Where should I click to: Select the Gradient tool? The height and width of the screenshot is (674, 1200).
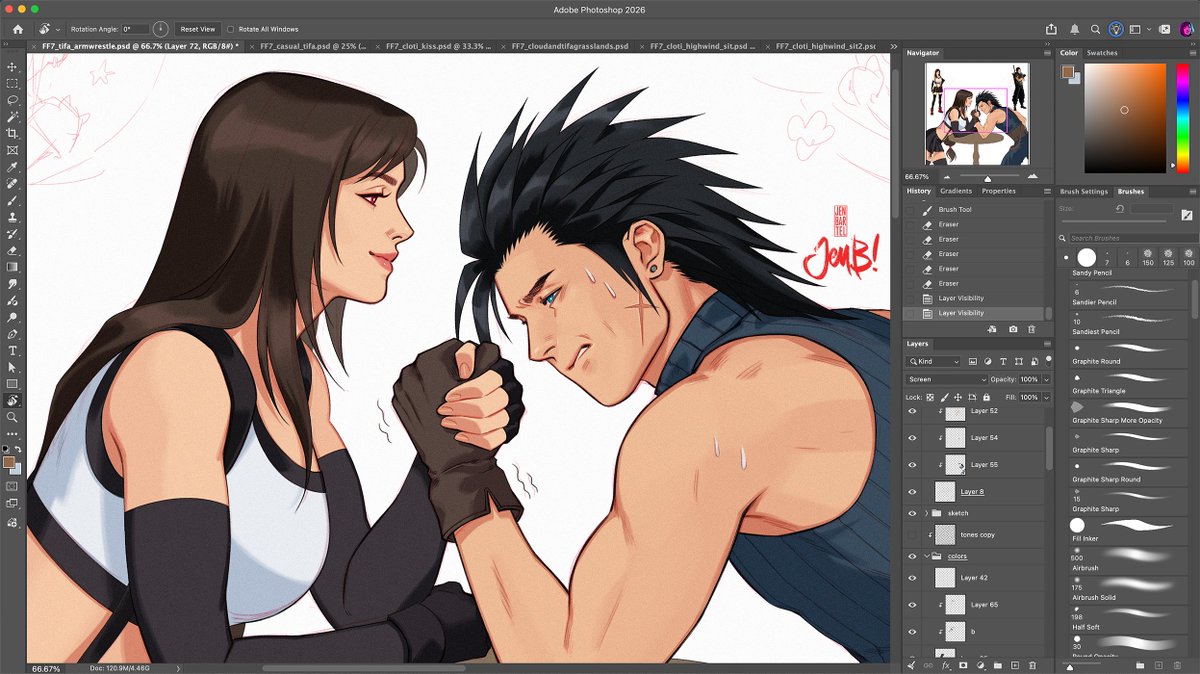click(13, 267)
